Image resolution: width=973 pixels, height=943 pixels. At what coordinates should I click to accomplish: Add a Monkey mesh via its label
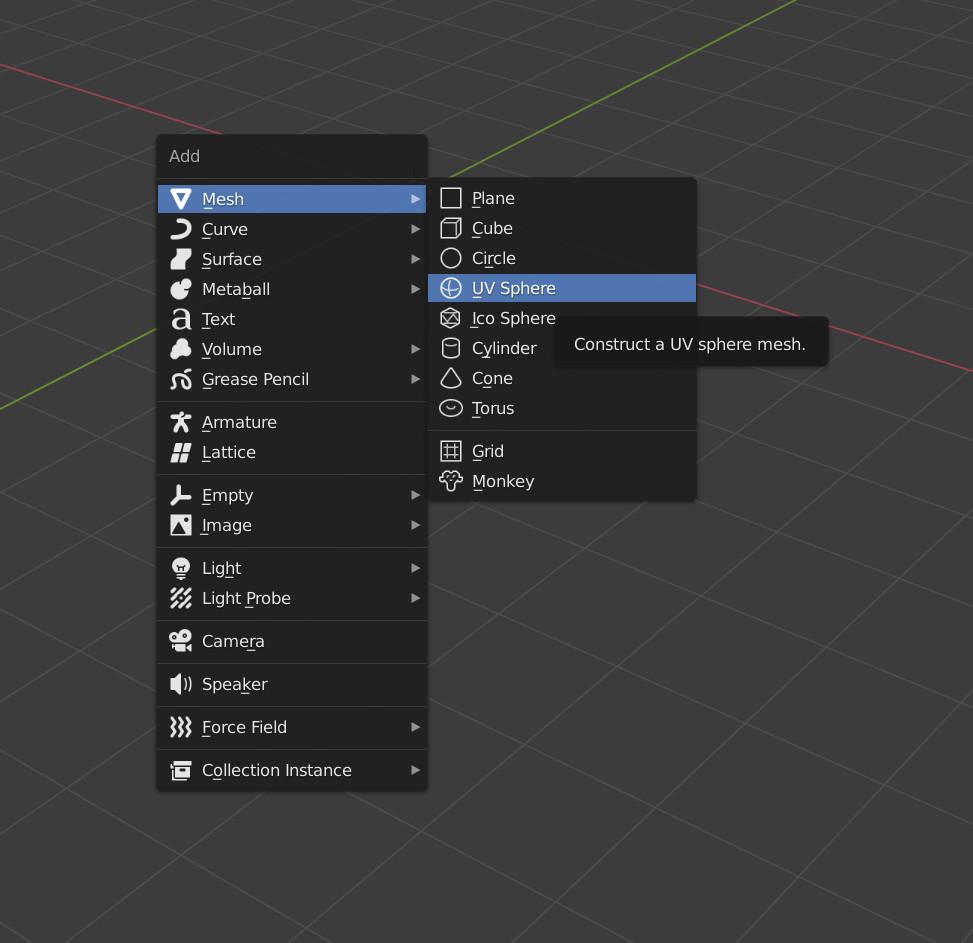pyautogui.click(x=503, y=481)
